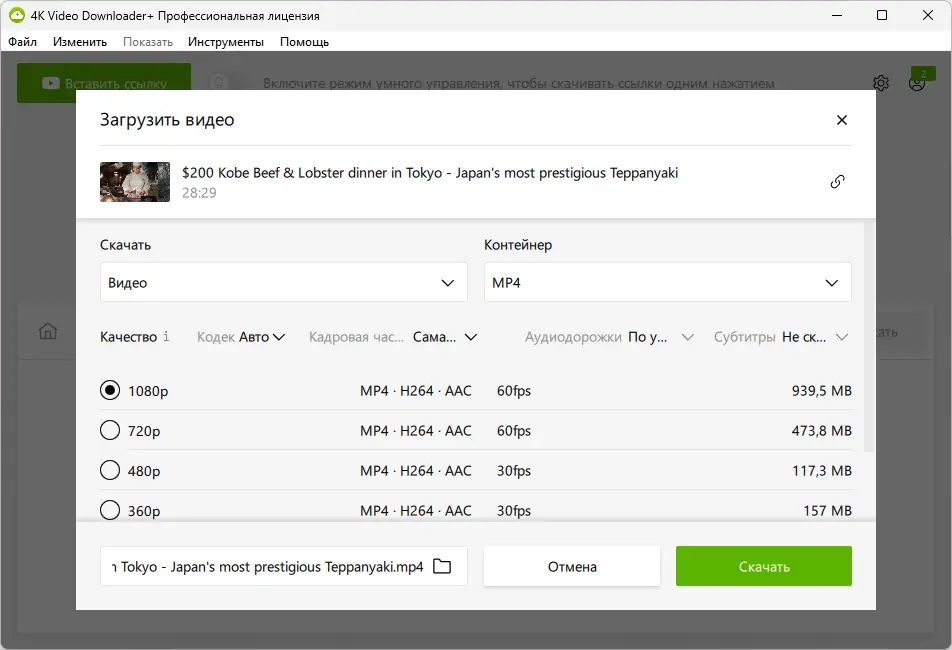
Task: Click the green Скачать button
Action: (764, 566)
